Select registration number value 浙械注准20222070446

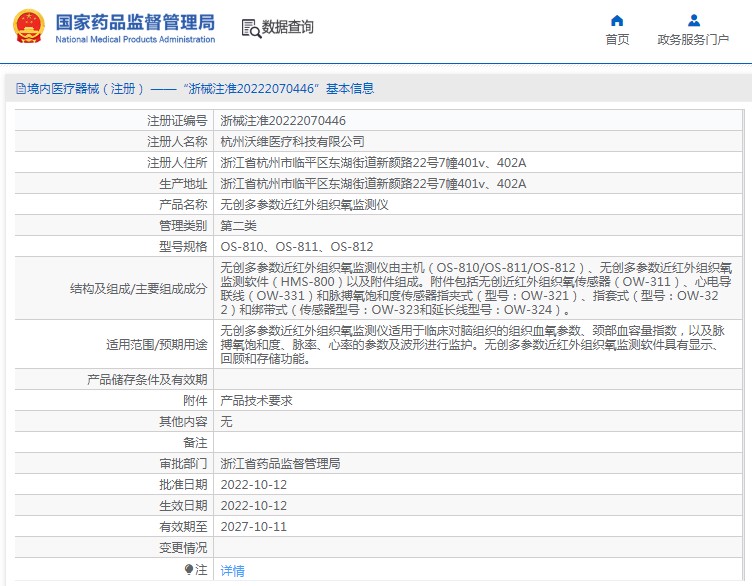[x=283, y=120]
